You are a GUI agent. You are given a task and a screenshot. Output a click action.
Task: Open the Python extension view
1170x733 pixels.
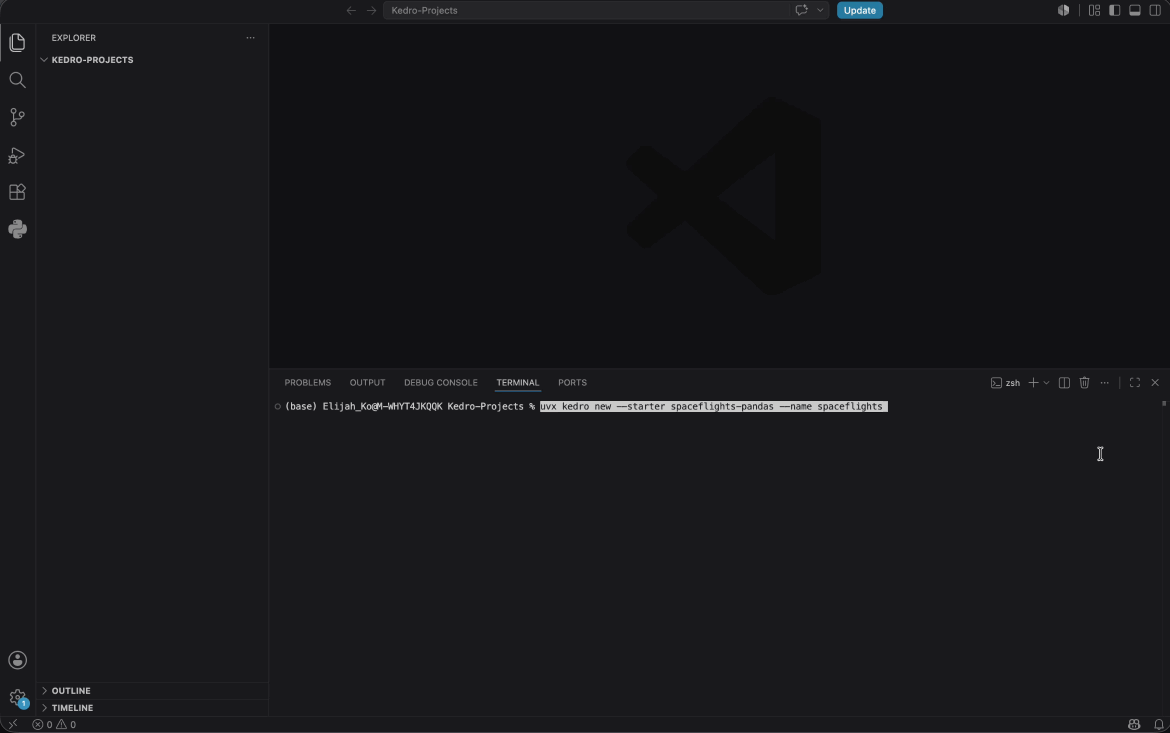[x=17, y=229]
